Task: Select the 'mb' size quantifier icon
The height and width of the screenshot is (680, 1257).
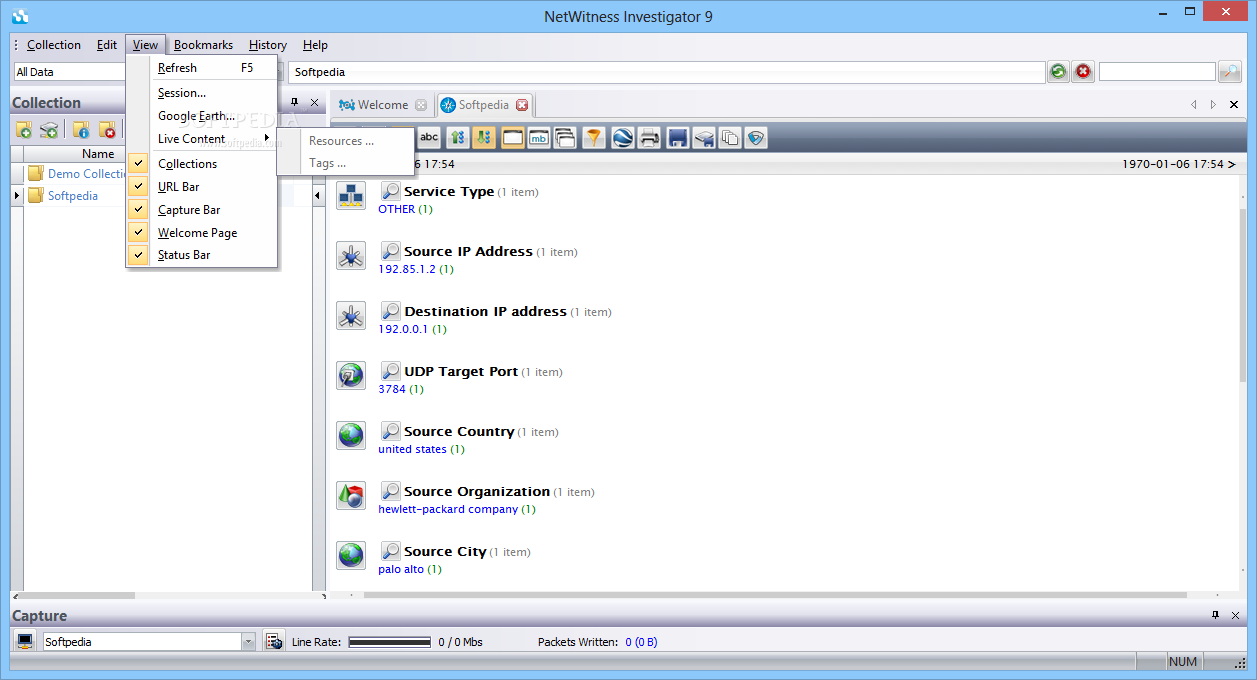Action: tap(539, 137)
